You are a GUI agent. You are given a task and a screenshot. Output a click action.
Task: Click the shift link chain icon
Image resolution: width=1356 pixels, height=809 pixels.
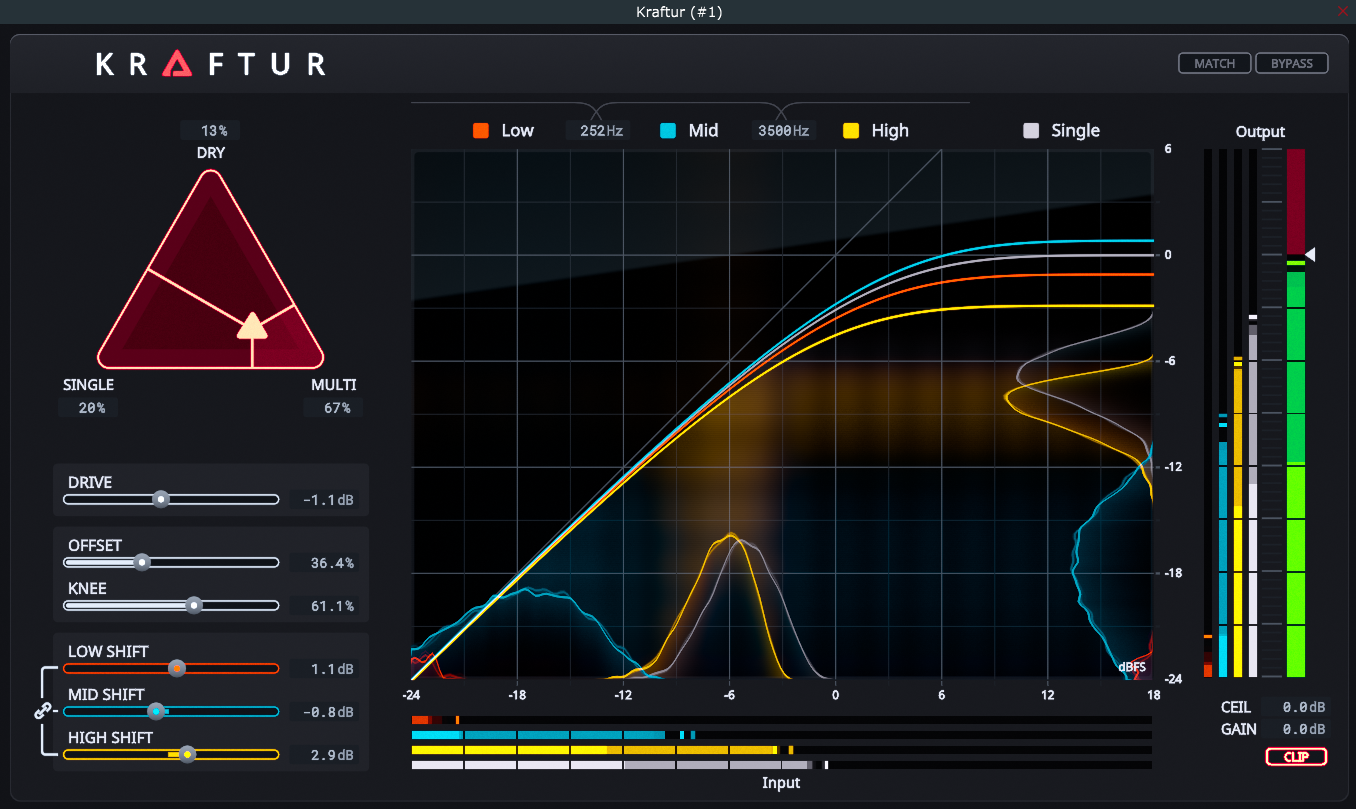42,712
